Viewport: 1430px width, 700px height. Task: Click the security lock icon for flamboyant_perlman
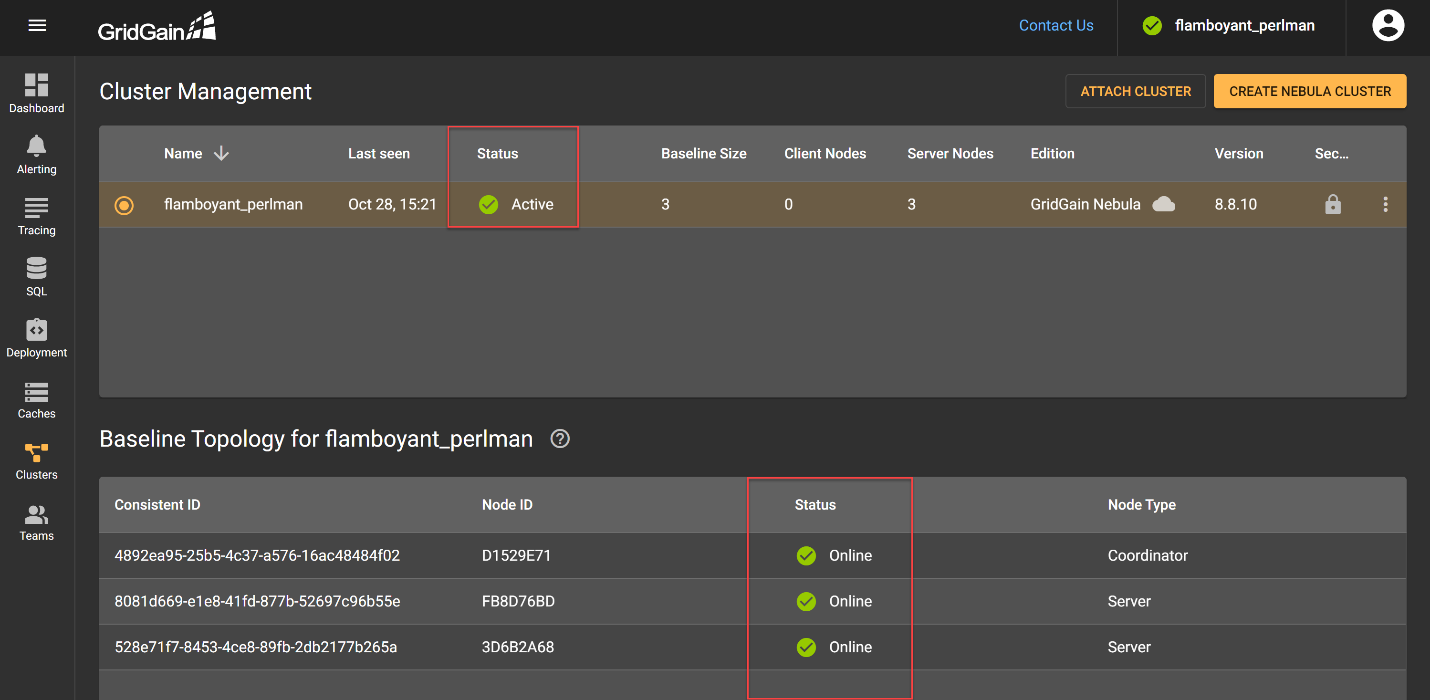1332,205
